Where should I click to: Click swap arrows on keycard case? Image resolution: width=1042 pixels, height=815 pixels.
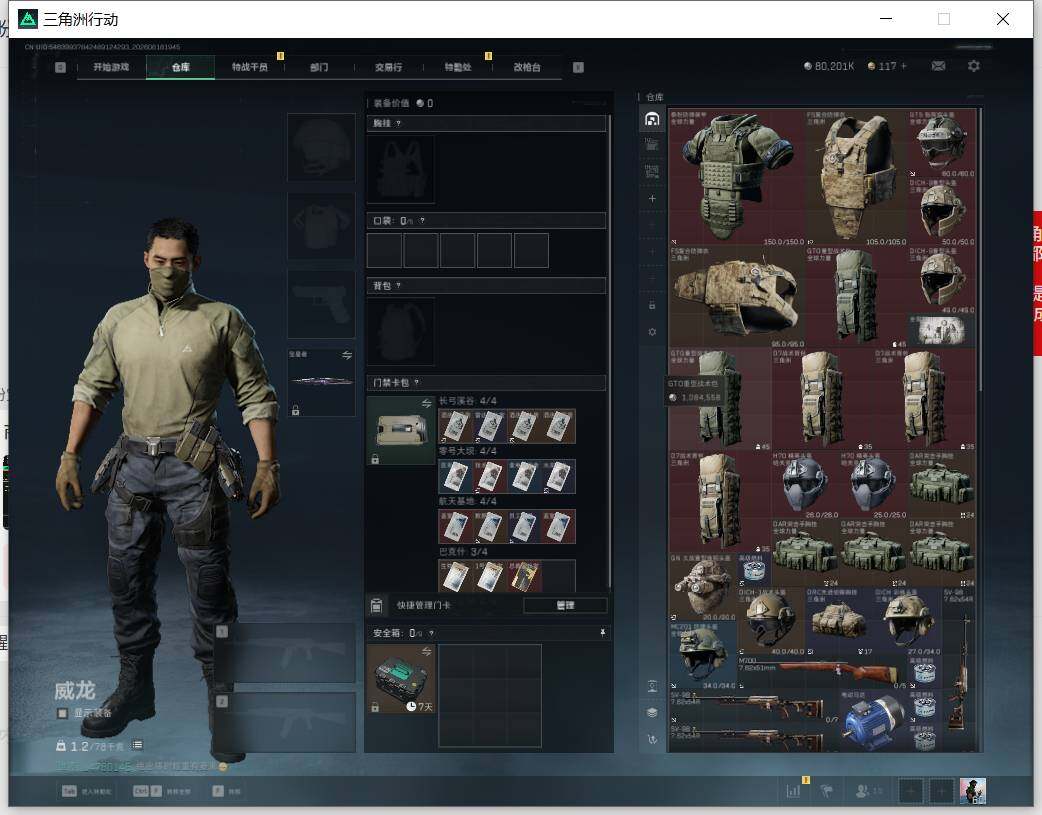point(427,404)
